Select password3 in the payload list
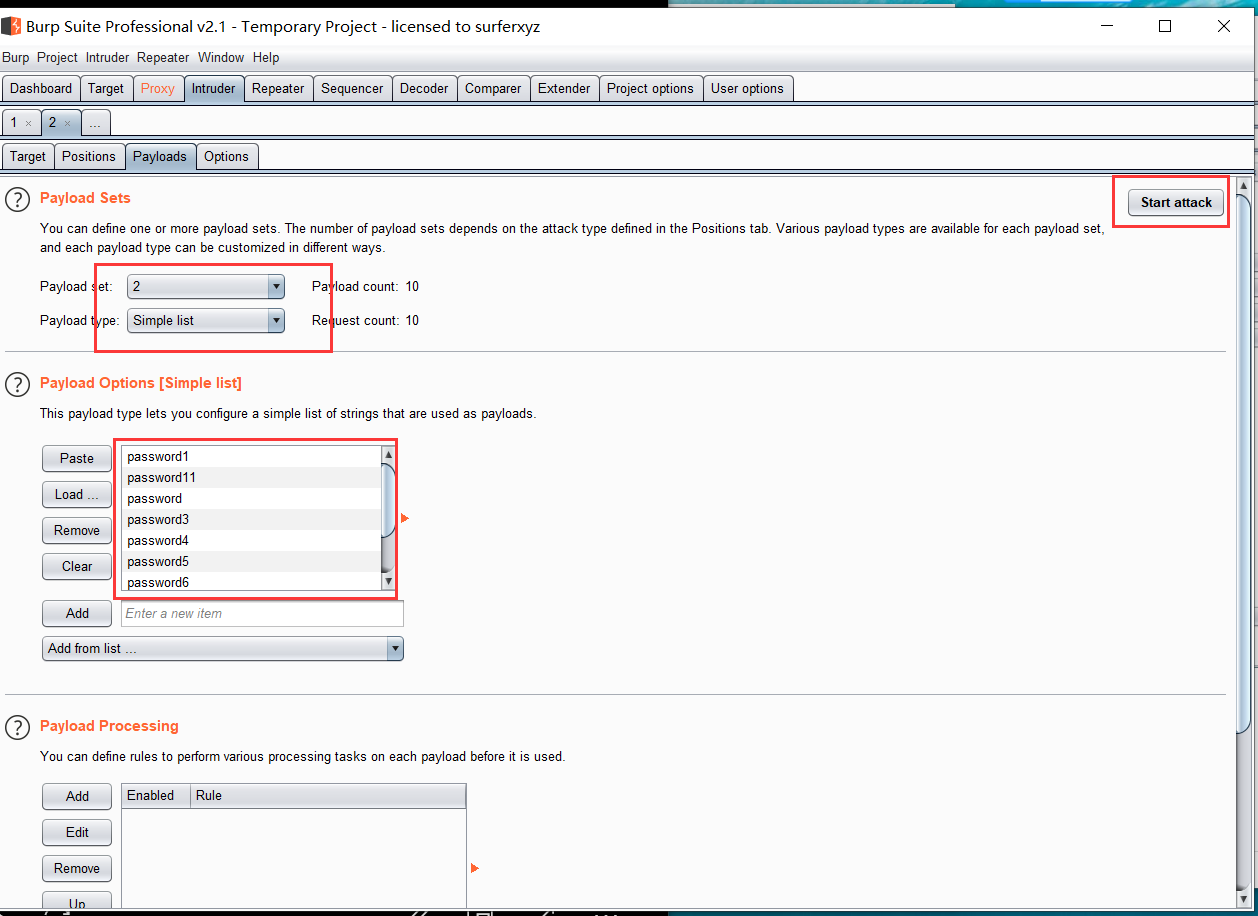 [252, 520]
